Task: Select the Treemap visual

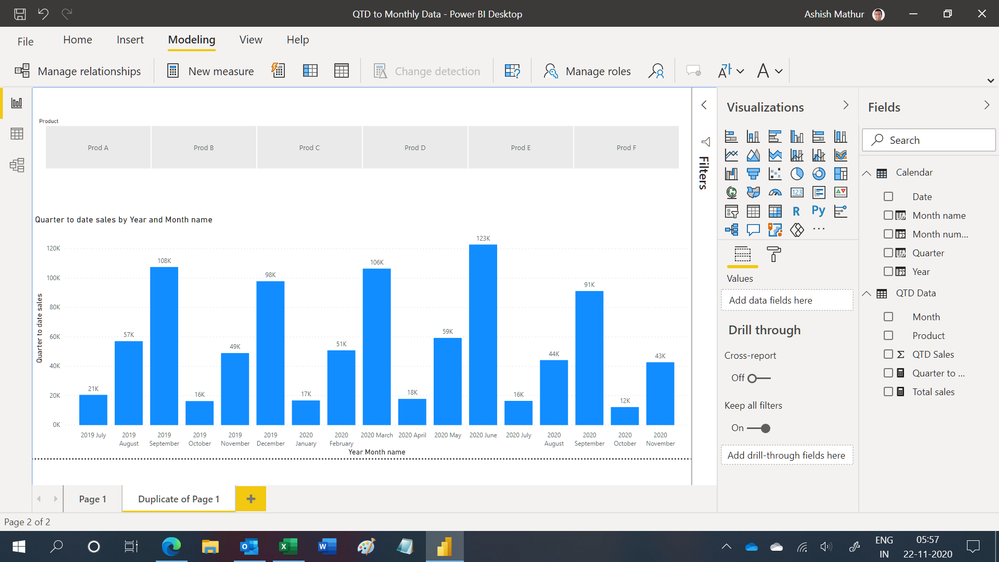Action: pyautogui.click(x=840, y=173)
